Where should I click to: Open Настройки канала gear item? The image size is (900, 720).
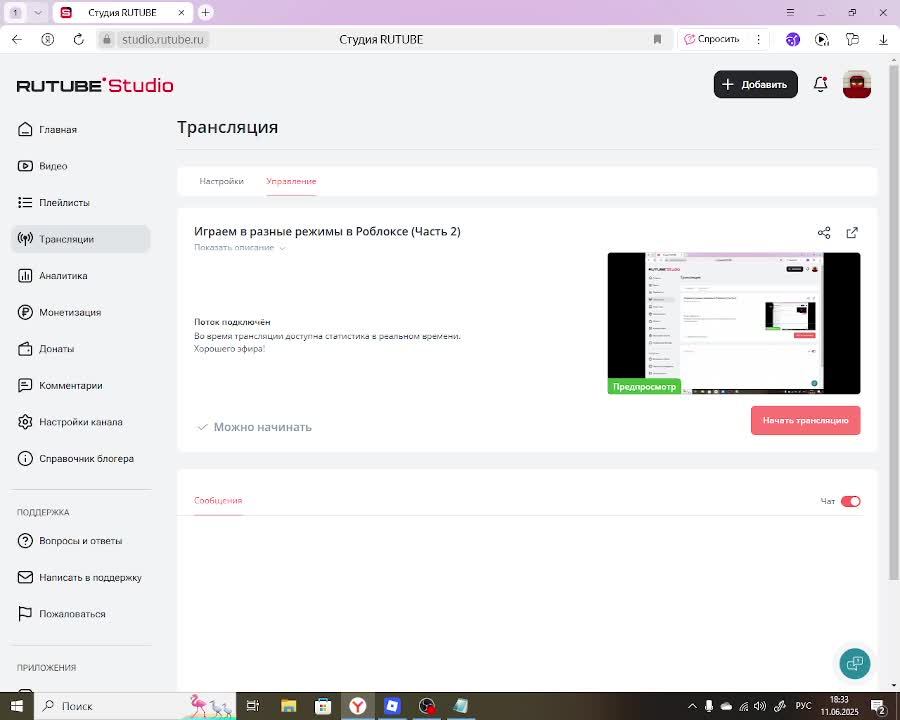coord(69,422)
